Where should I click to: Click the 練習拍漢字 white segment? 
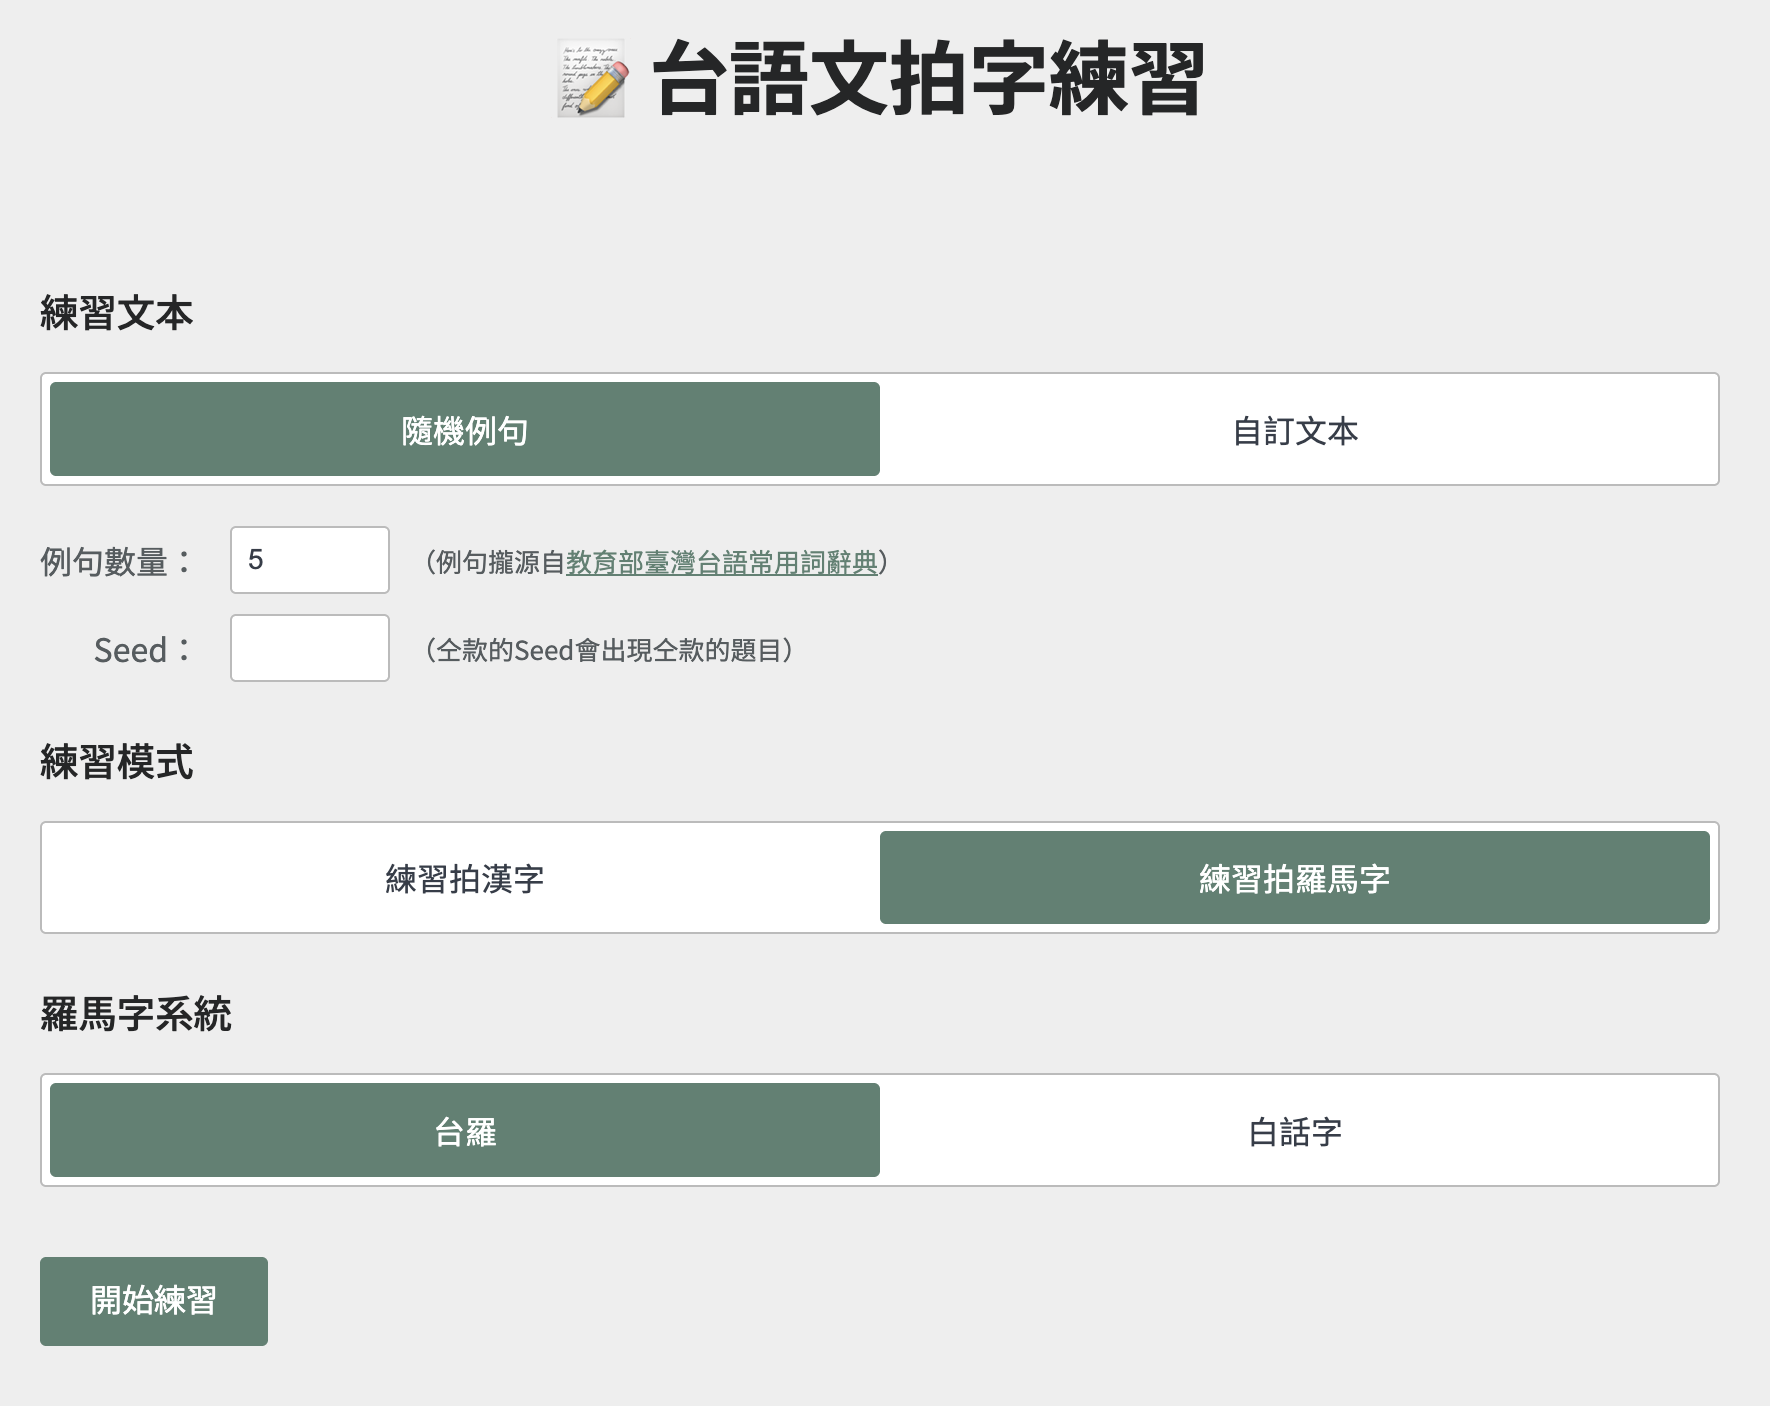(x=463, y=878)
